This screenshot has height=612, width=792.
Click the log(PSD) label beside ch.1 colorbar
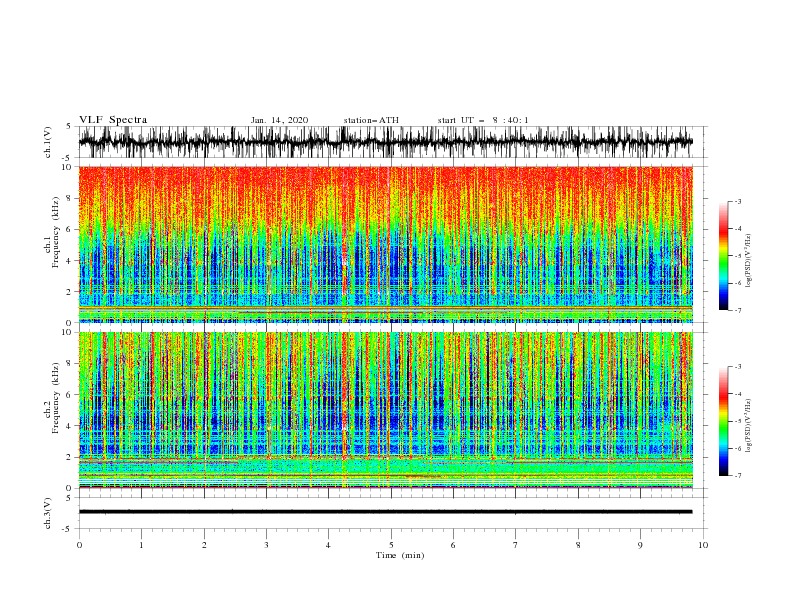[x=748, y=261]
